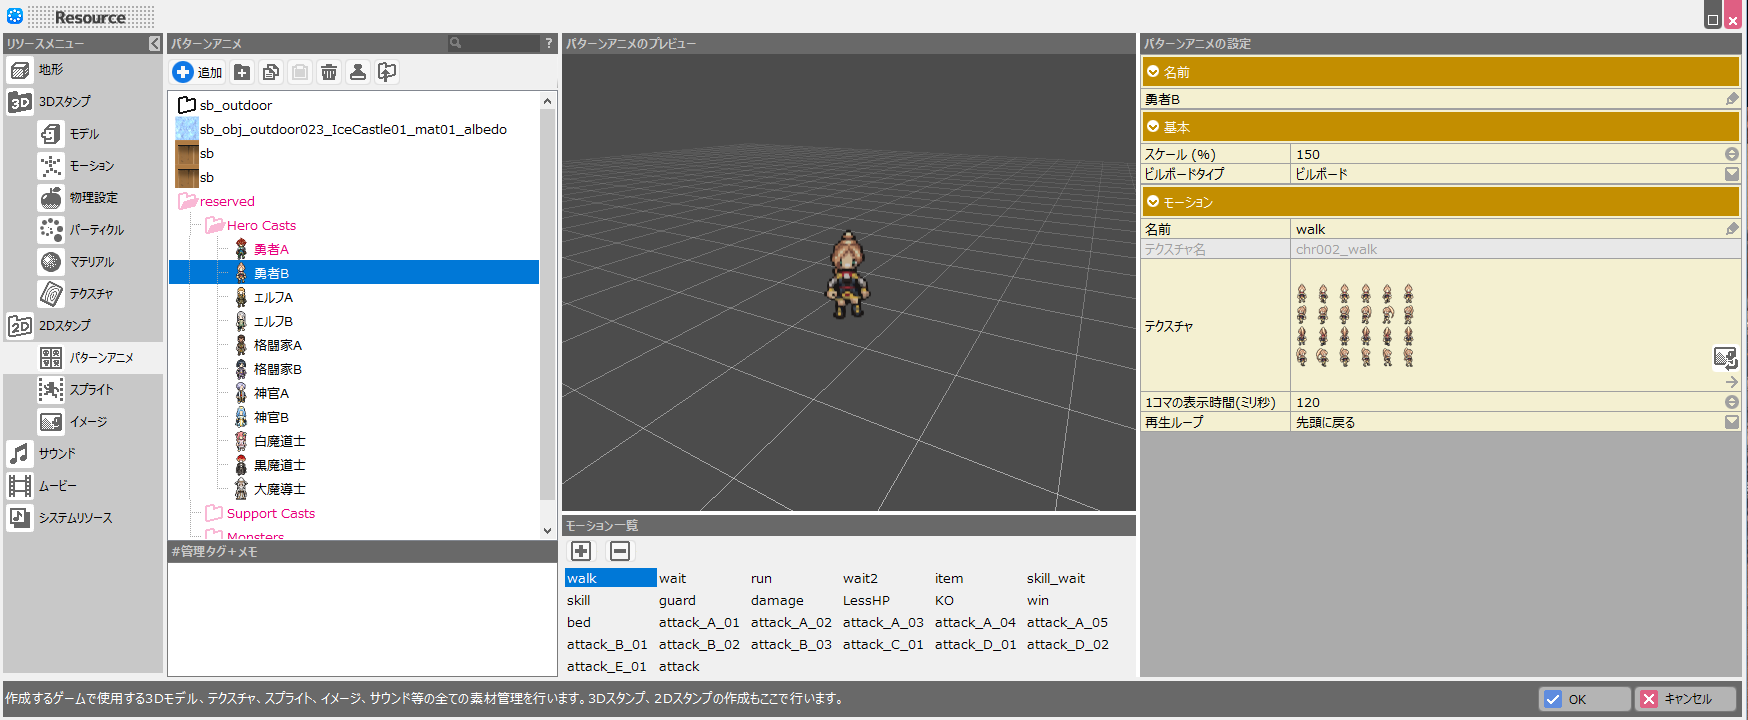The height and width of the screenshot is (720, 1748).
Task: Click the 追加 add button
Action: (x=198, y=72)
